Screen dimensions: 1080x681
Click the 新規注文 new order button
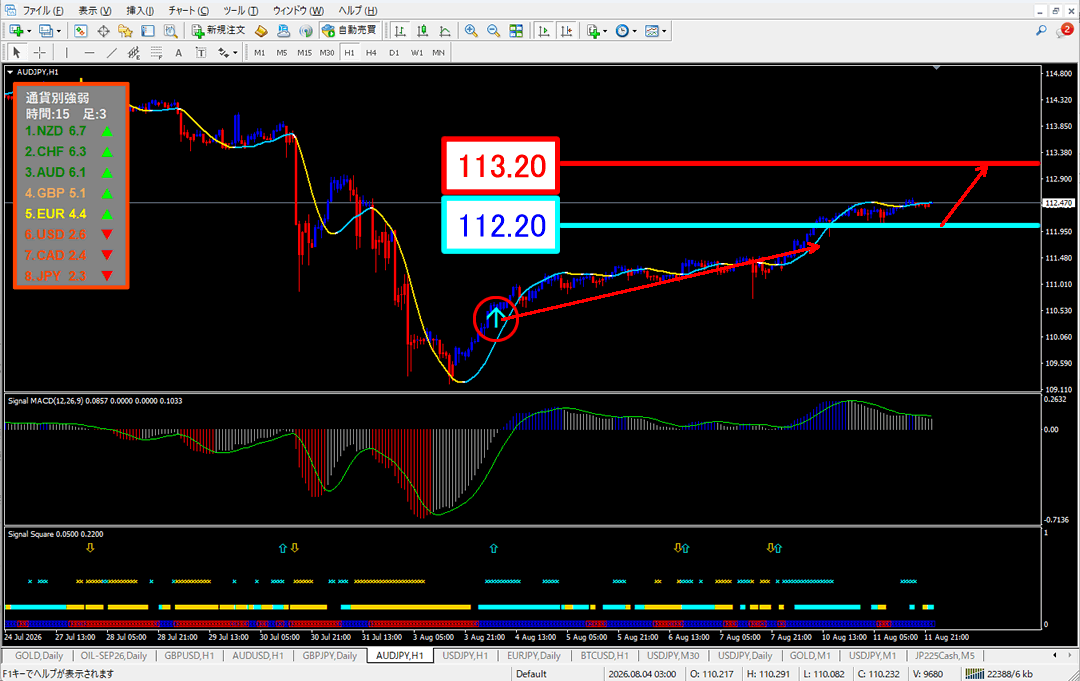[x=219, y=31]
